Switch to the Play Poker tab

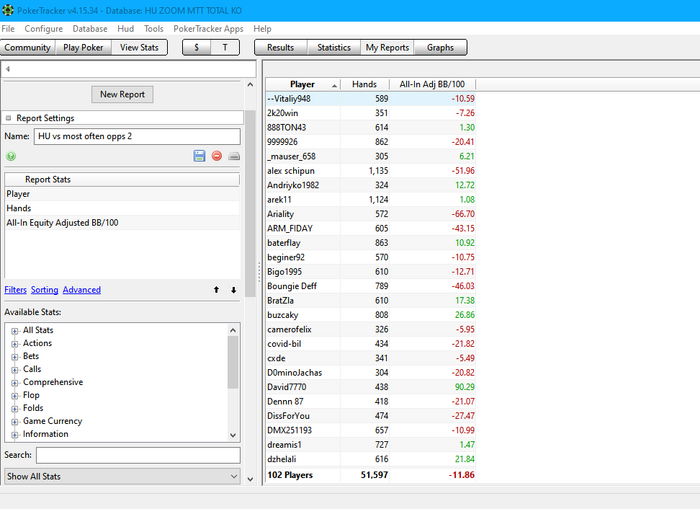pyautogui.click(x=83, y=47)
